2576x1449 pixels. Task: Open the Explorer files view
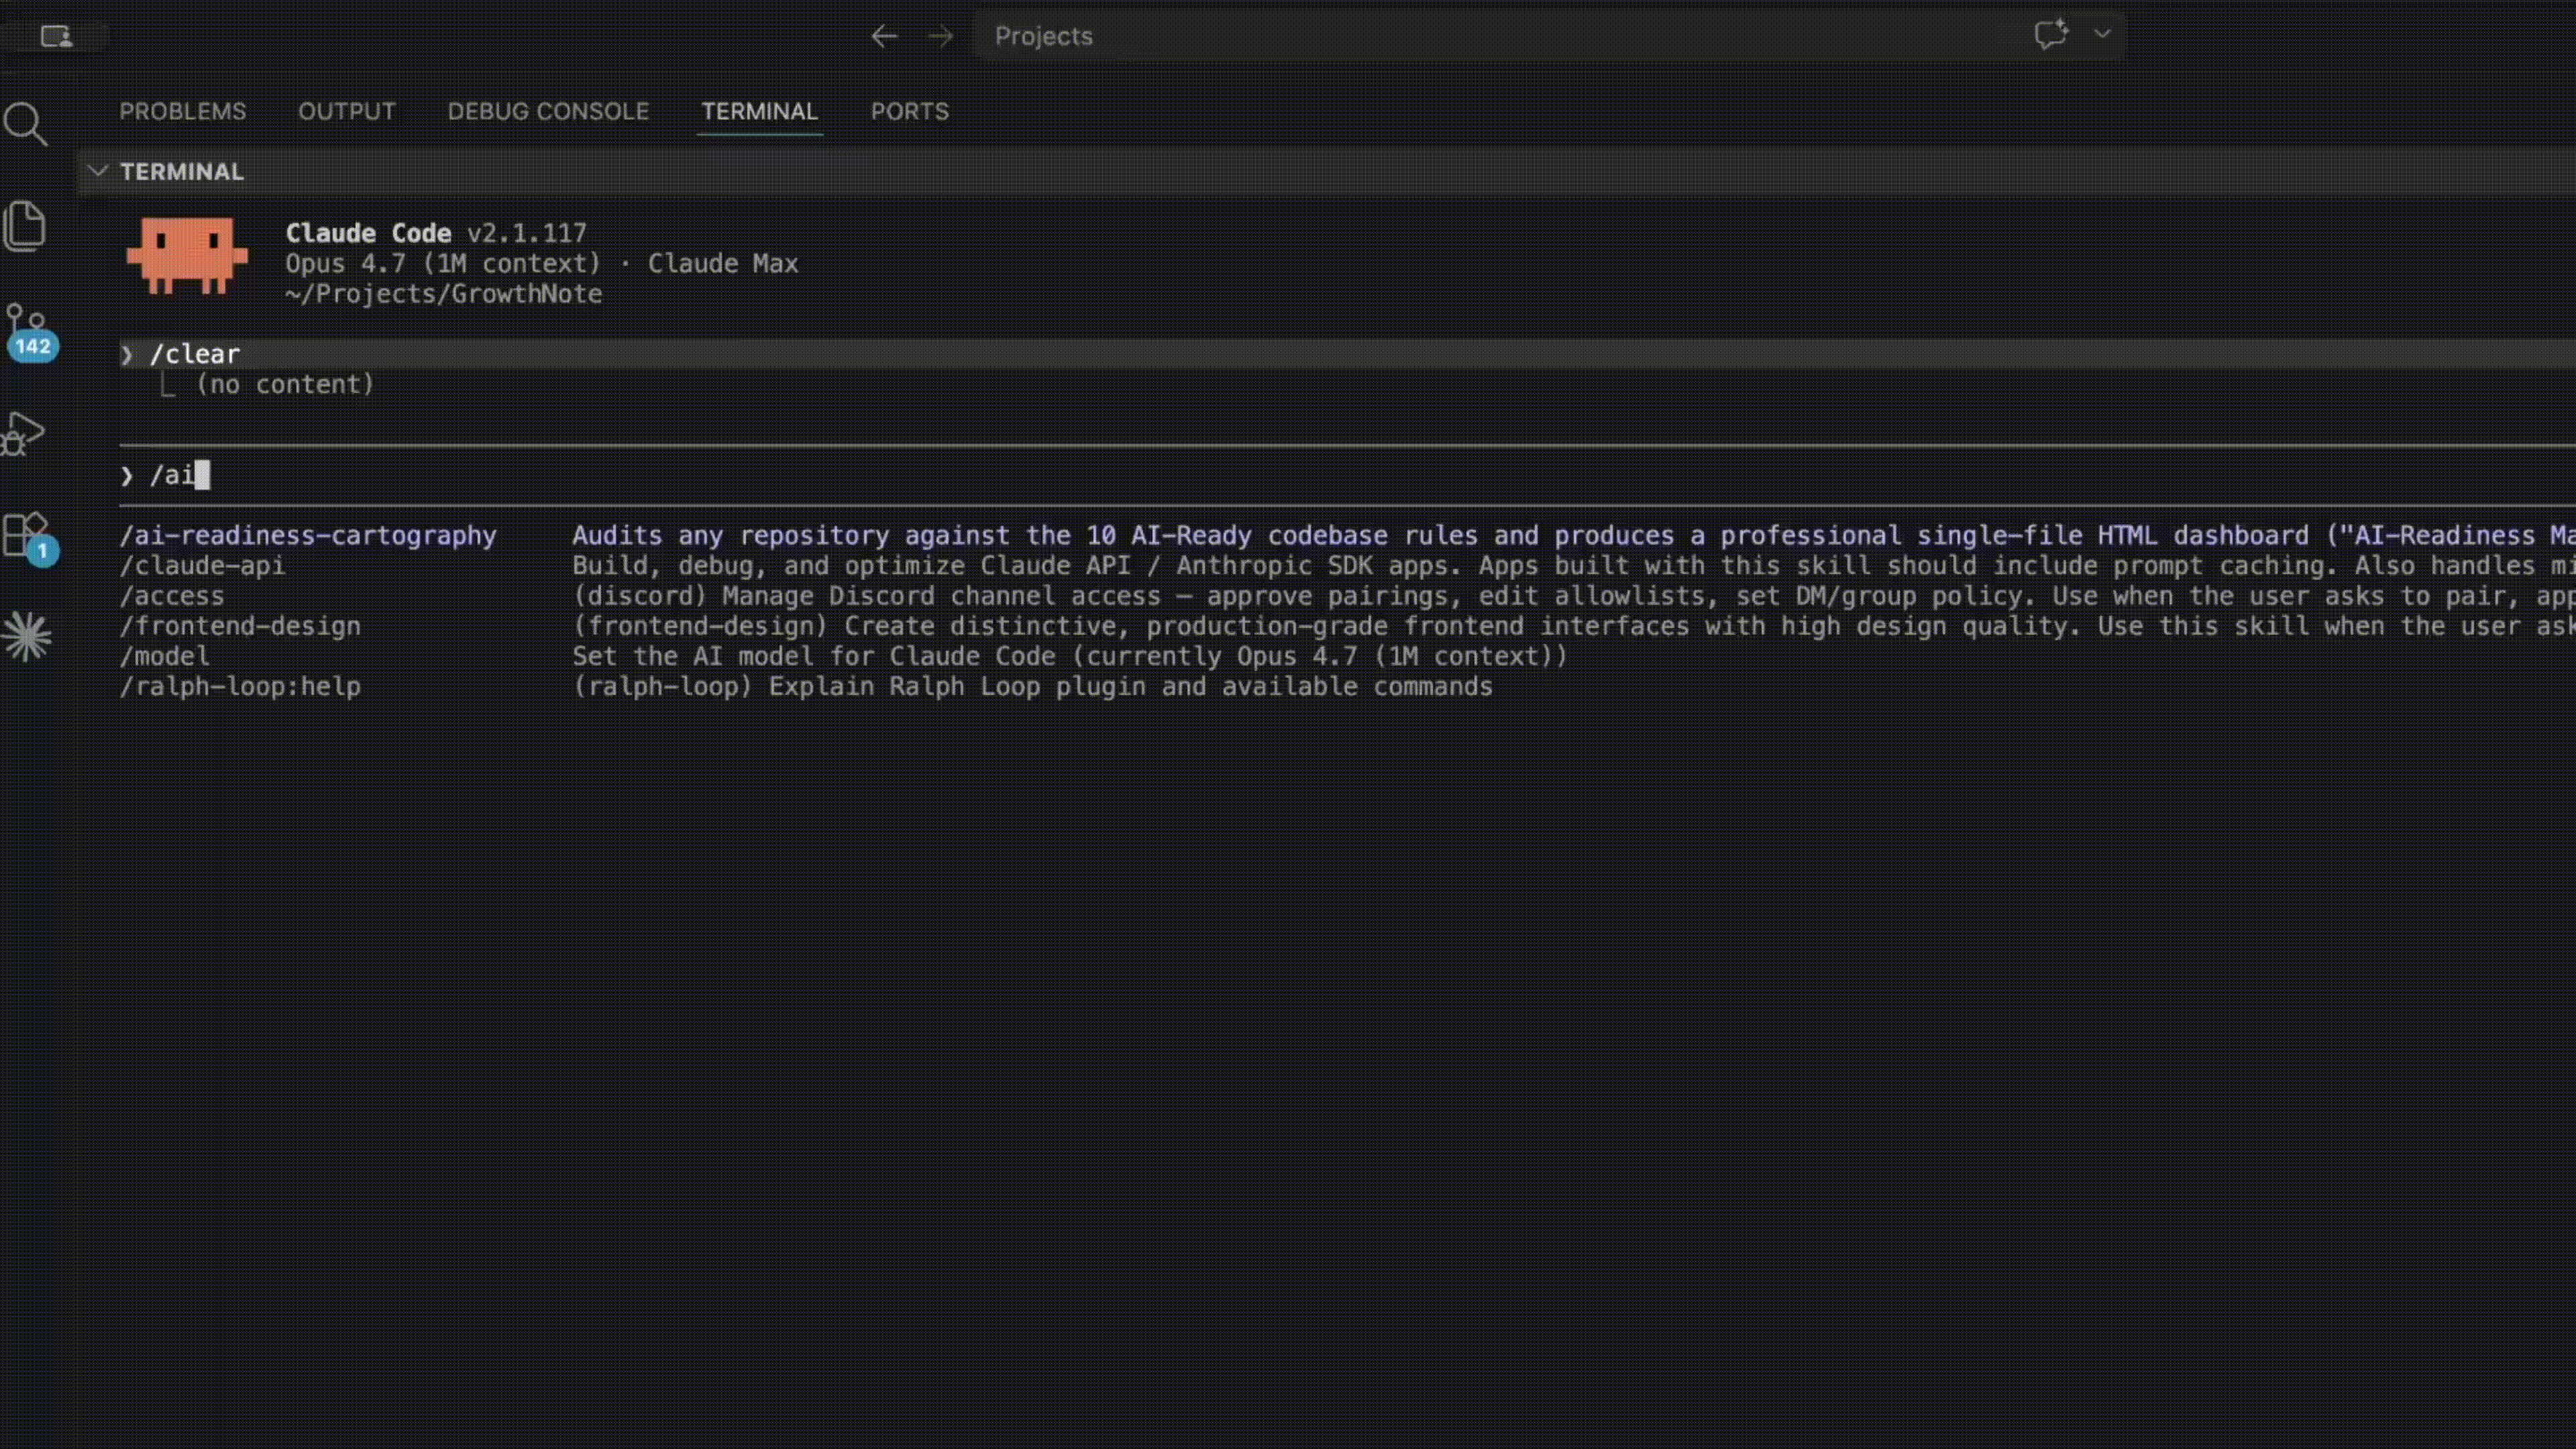(26, 226)
